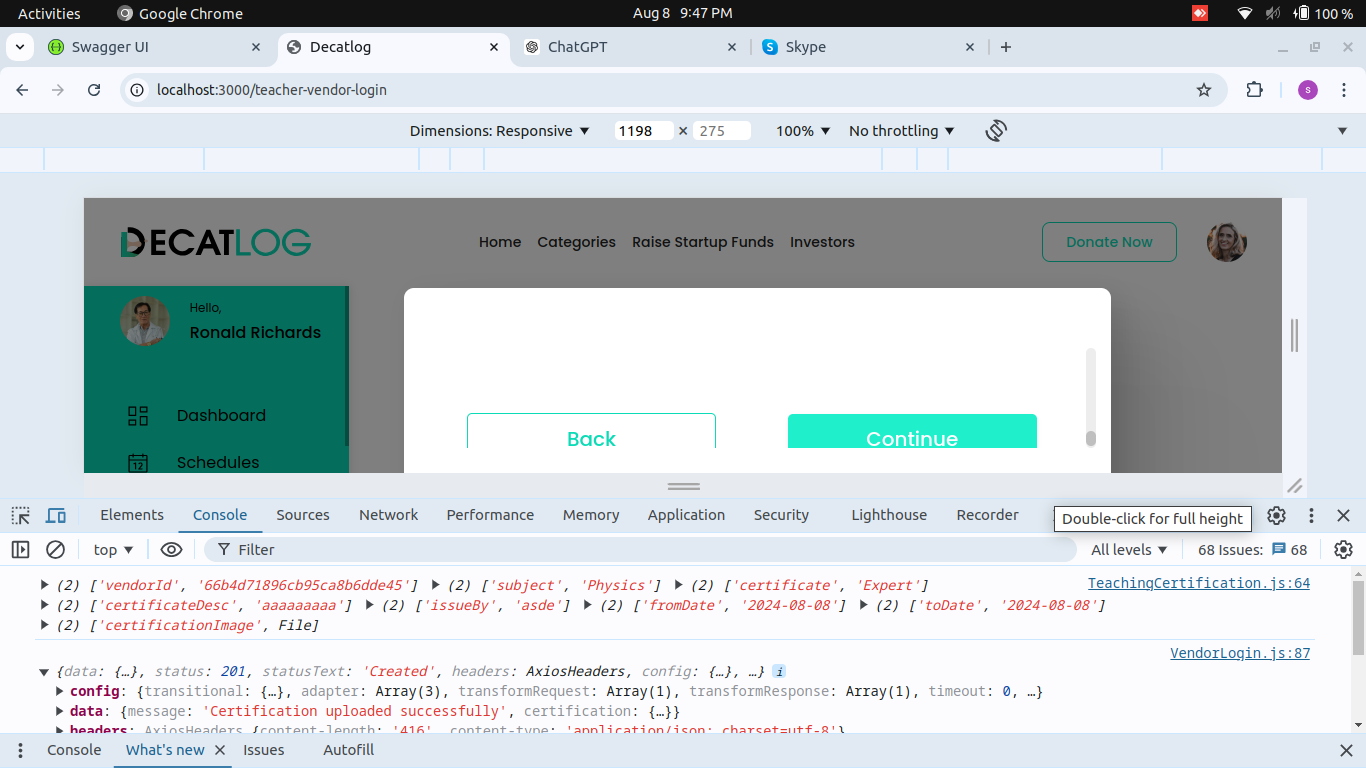Image resolution: width=1366 pixels, height=768 pixels.
Task: Expand the All levels log filter dropdown
Action: click(x=1129, y=550)
